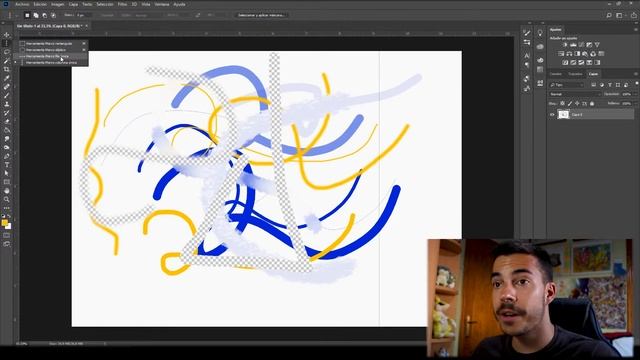Image resolution: width=640 pixels, height=360 pixels.
Task: Select the Eyedropper tool
Action: [7, 78]
